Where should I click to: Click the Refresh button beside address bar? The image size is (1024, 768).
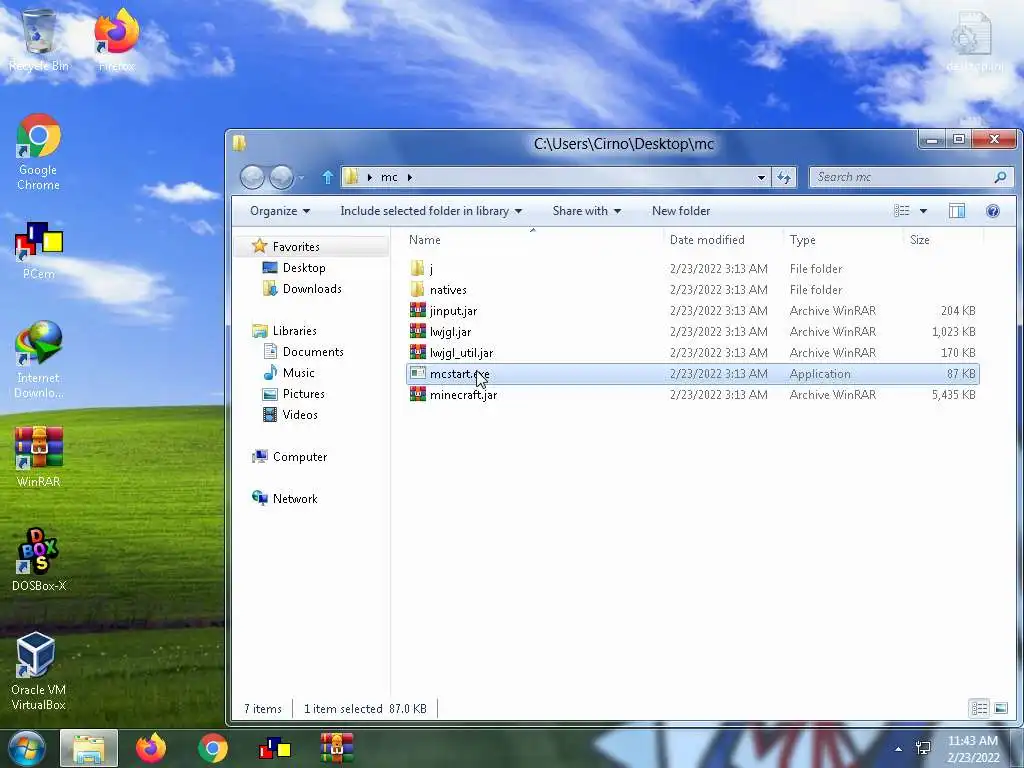click(784, 177)
